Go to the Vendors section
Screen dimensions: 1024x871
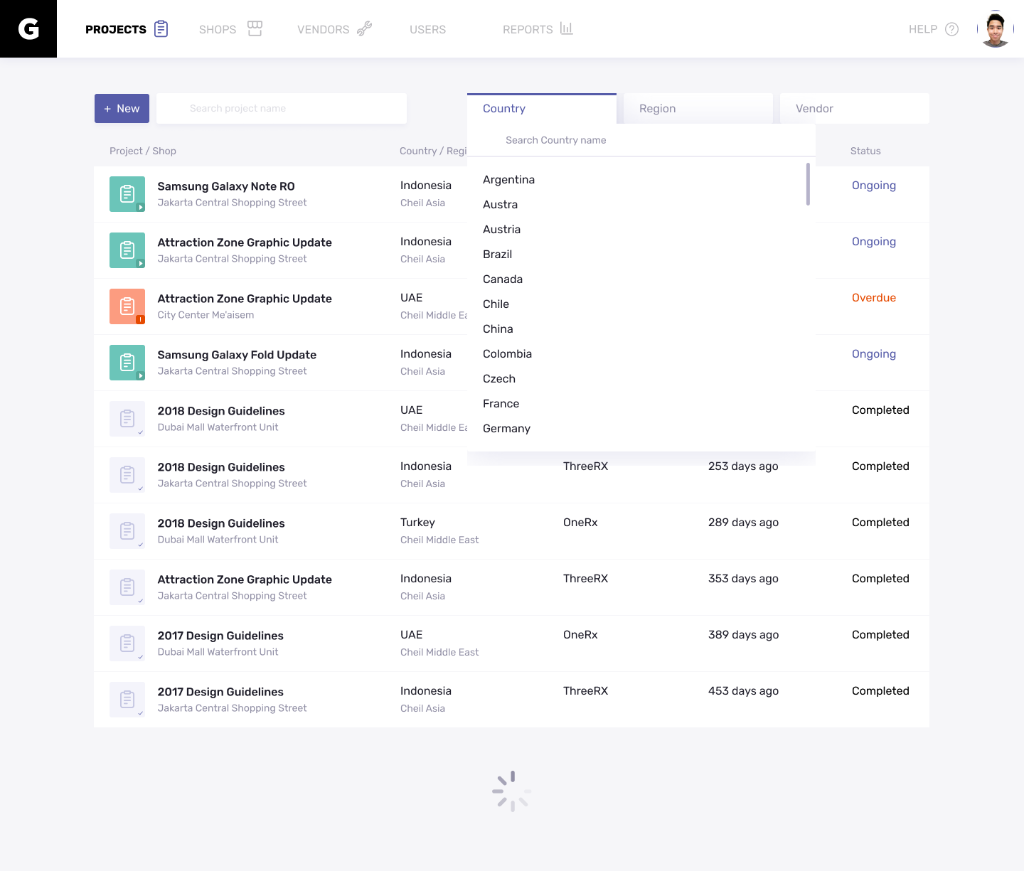pyautogui.click(x=323, y=29)
